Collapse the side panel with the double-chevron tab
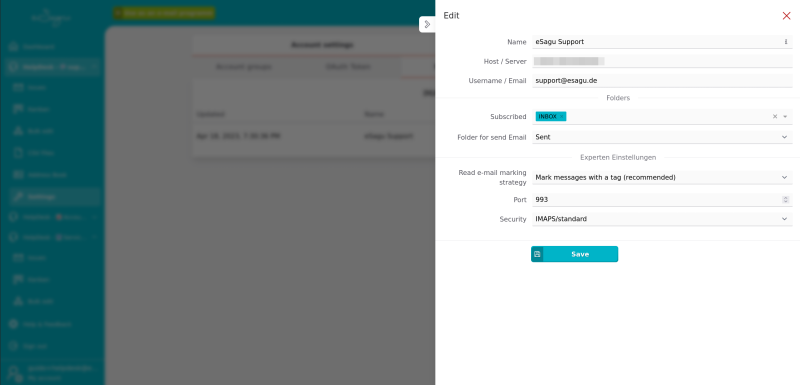Viewport: 800px width, 385px height. (x=427, y=24)
